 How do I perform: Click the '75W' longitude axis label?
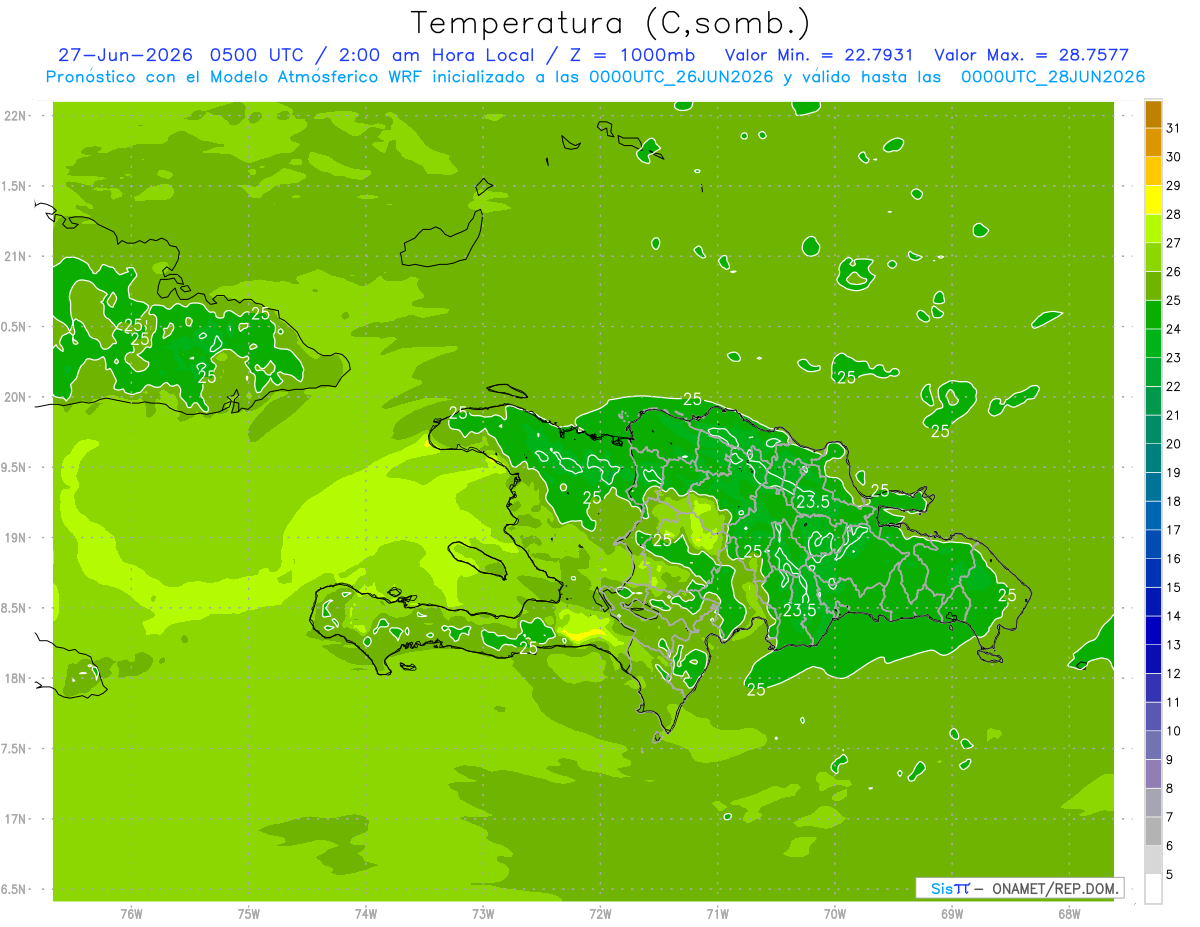pos(249,914)
